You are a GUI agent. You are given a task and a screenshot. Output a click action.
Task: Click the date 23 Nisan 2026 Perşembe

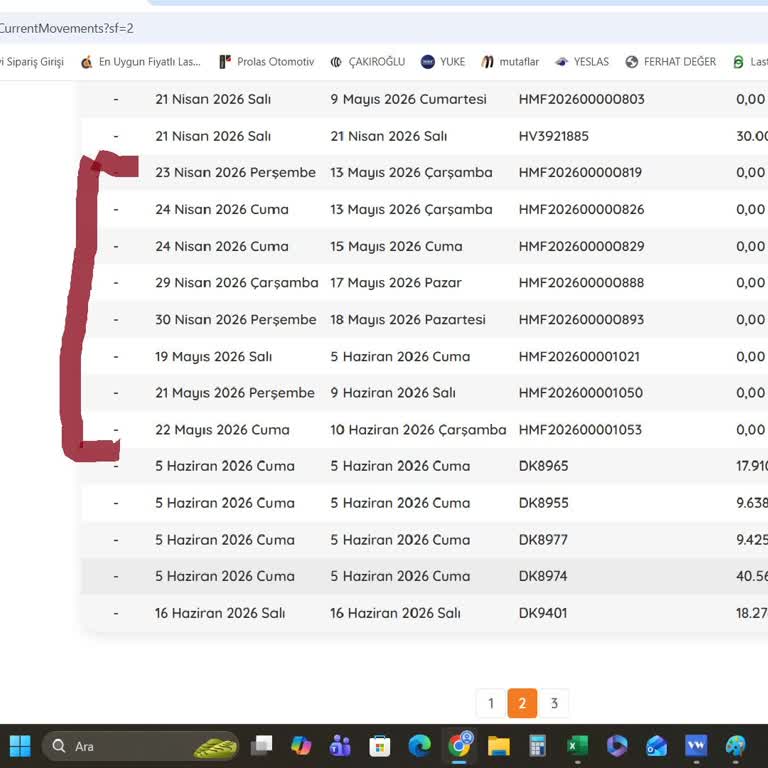[x=236, y=172]
